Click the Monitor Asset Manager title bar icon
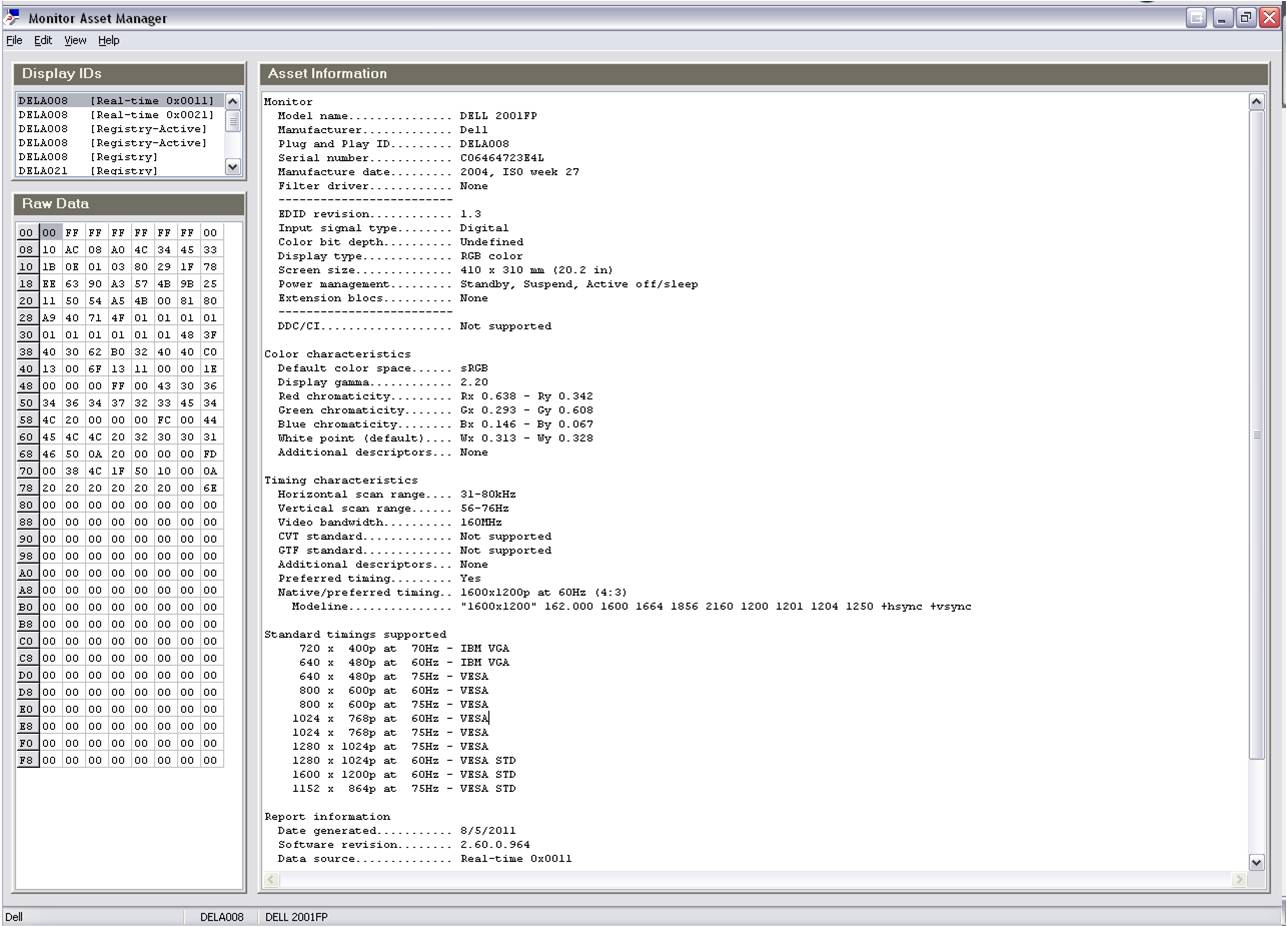The image size is (1287, 927). tap(13, 17)
